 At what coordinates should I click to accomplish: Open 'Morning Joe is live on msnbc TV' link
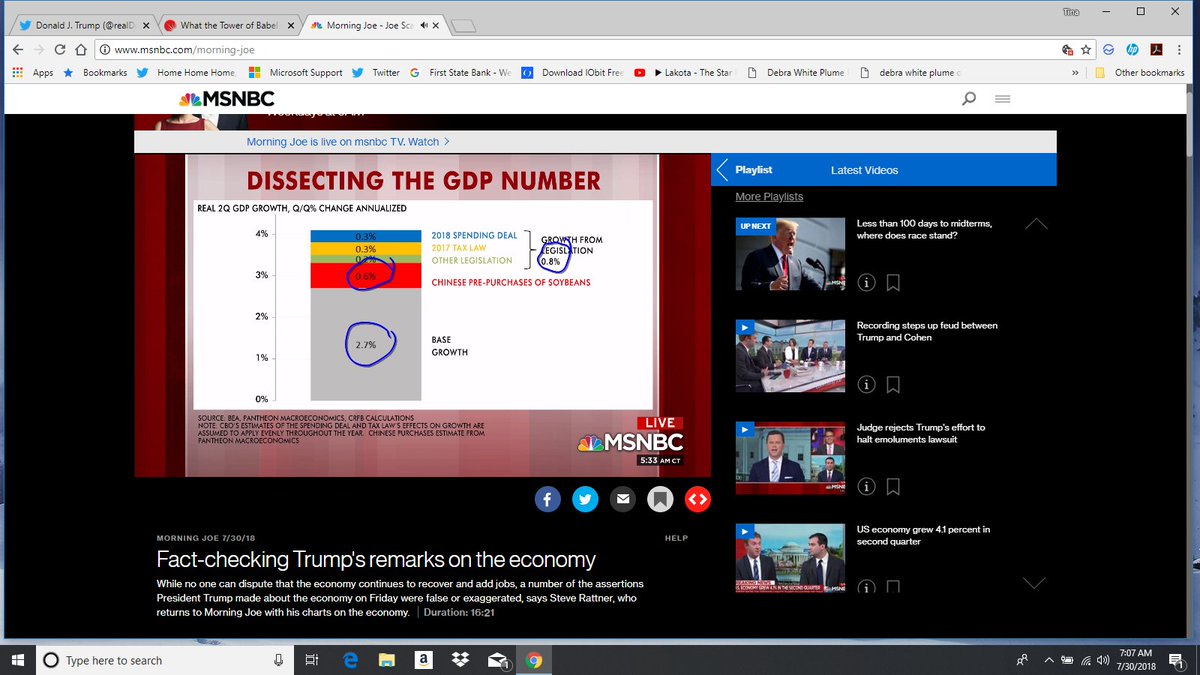point(348,142)
